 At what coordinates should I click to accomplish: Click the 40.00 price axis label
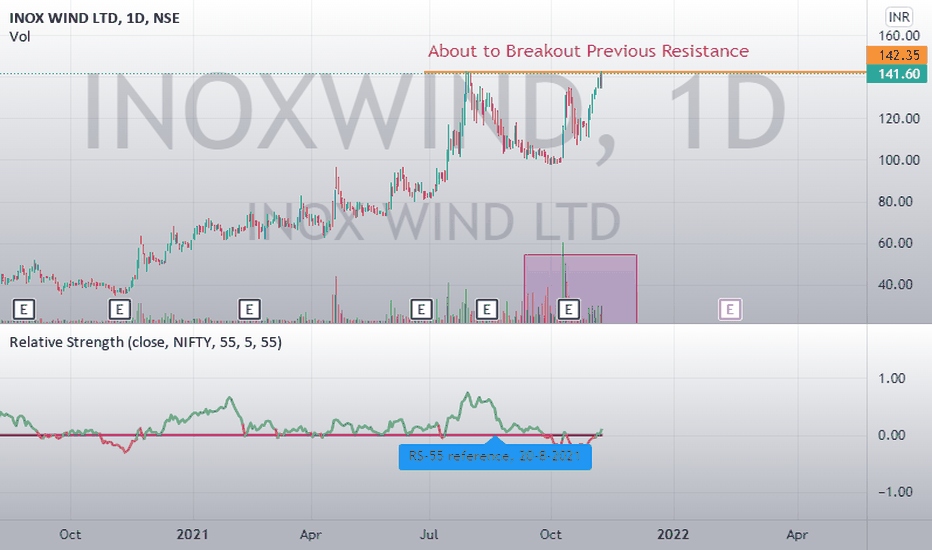tap(895, 284)
